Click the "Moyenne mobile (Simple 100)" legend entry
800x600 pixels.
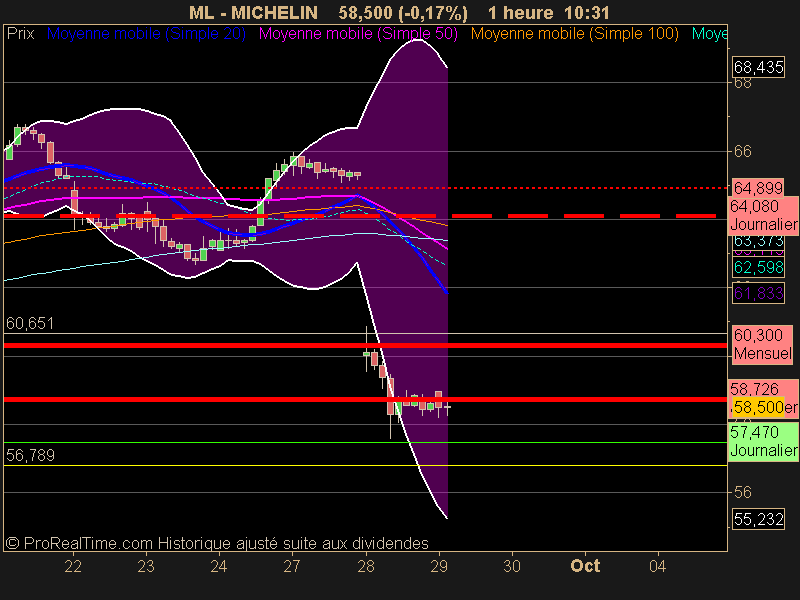(x=574, y=34)
